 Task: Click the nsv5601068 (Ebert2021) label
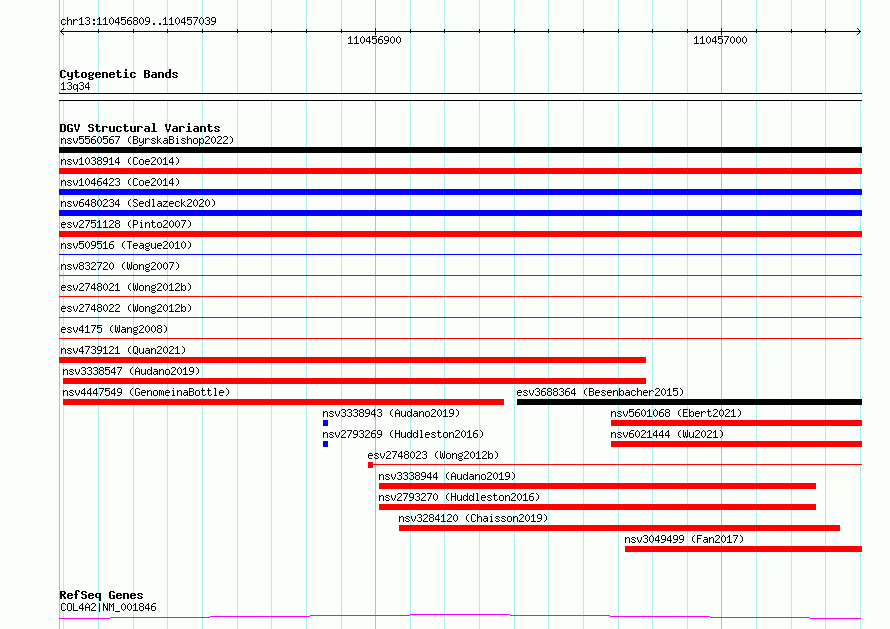(676, 413)
